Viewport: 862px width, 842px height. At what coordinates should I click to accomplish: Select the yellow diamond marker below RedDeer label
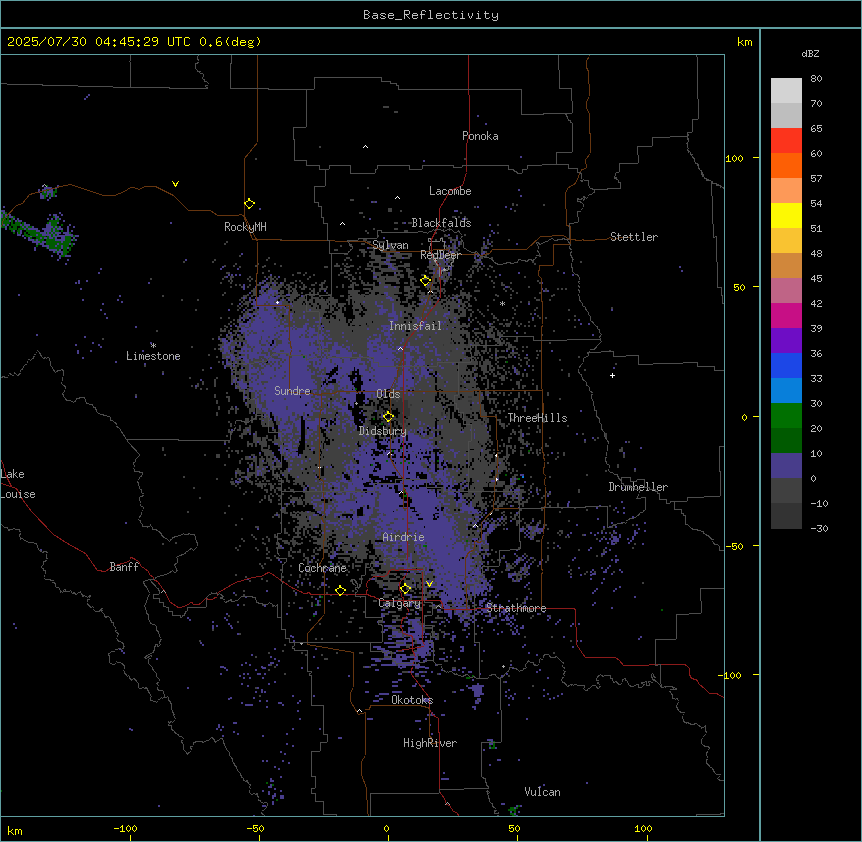(x=426, y=281)
